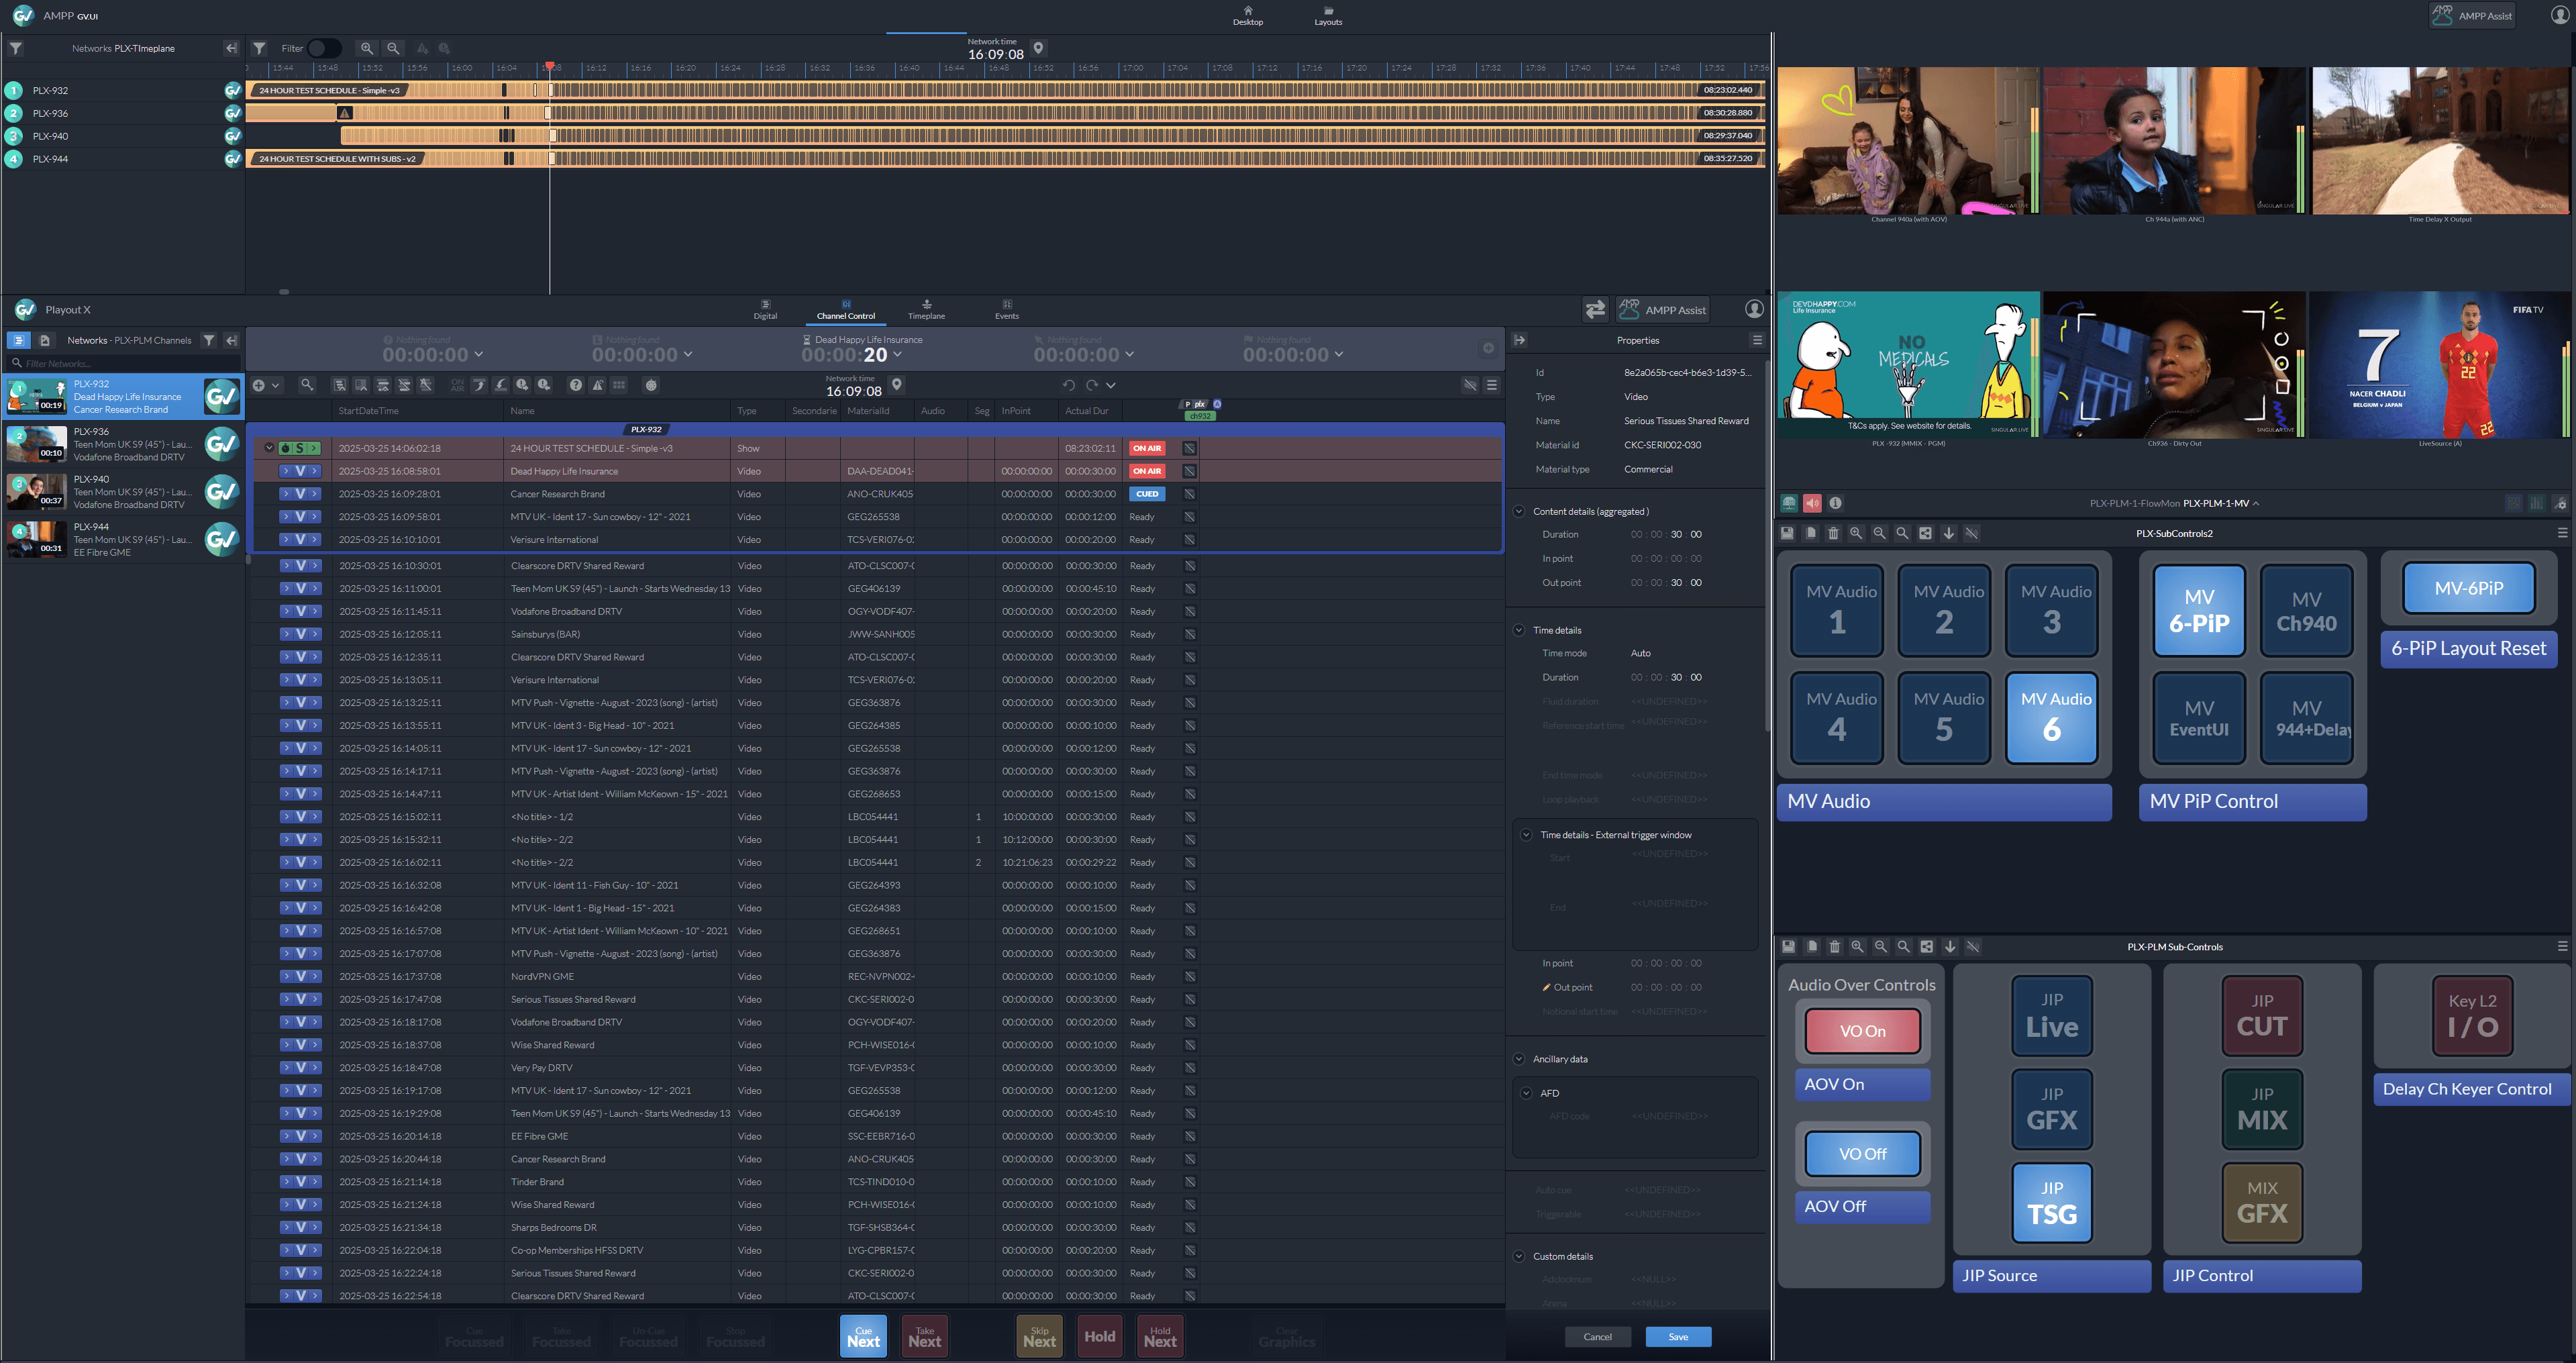Click the channel control location pin icon
This screenshot has width=2576, height=1363.
point(897,384)
